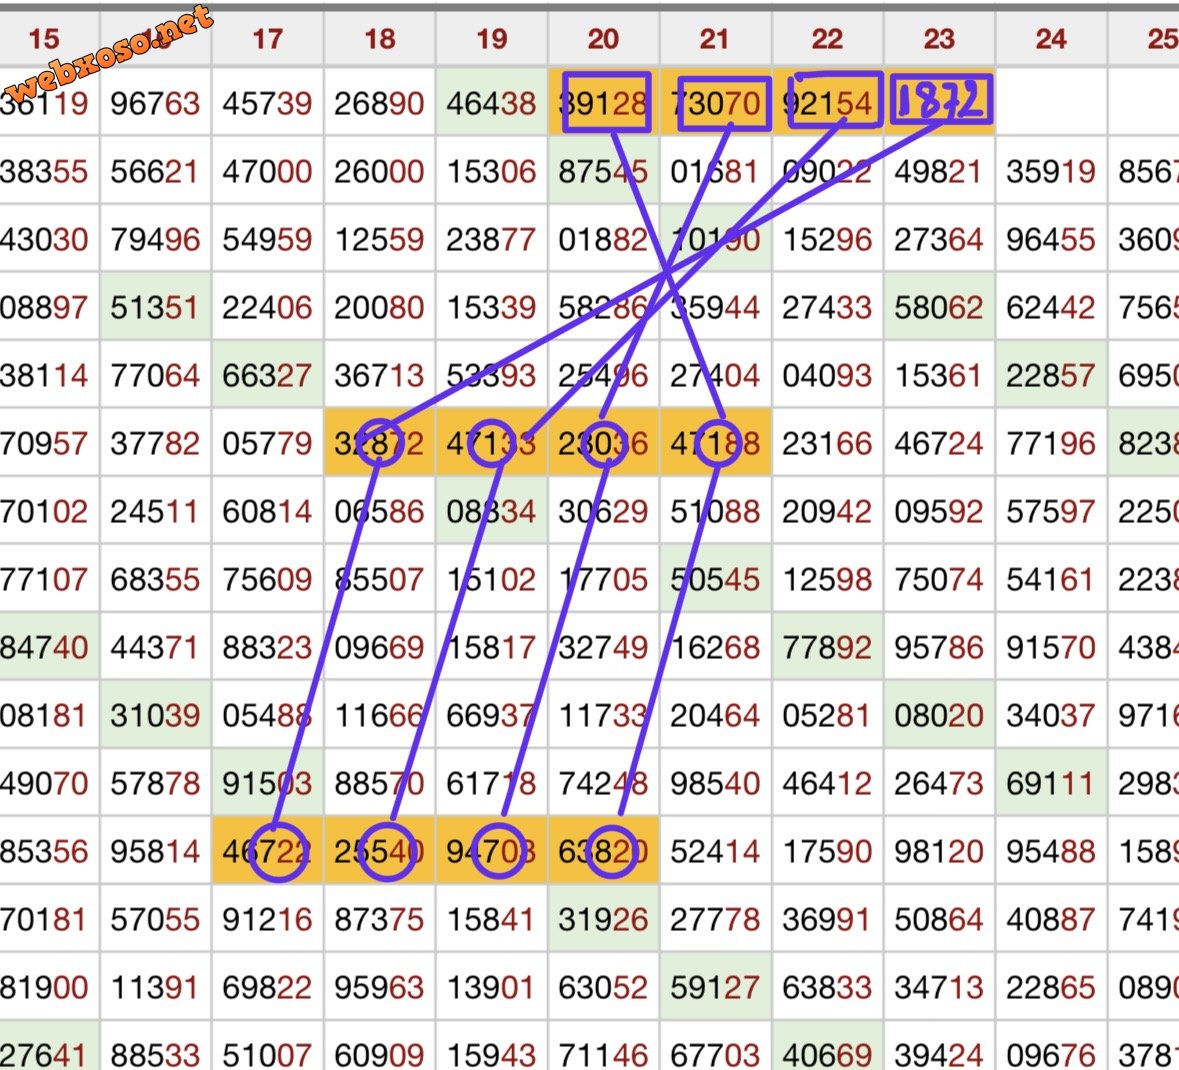Click the cell 96763

[x=156, y=103]
